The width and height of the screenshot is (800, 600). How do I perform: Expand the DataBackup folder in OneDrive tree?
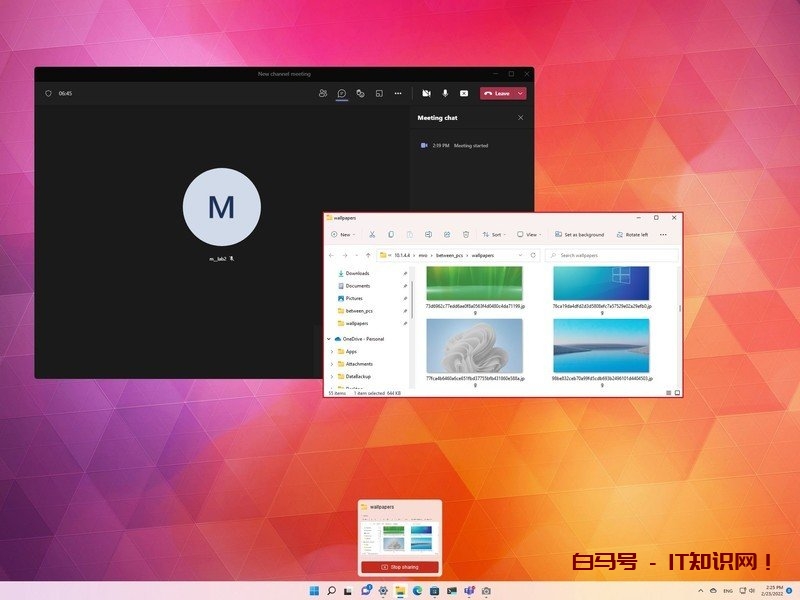click(332, 377)
